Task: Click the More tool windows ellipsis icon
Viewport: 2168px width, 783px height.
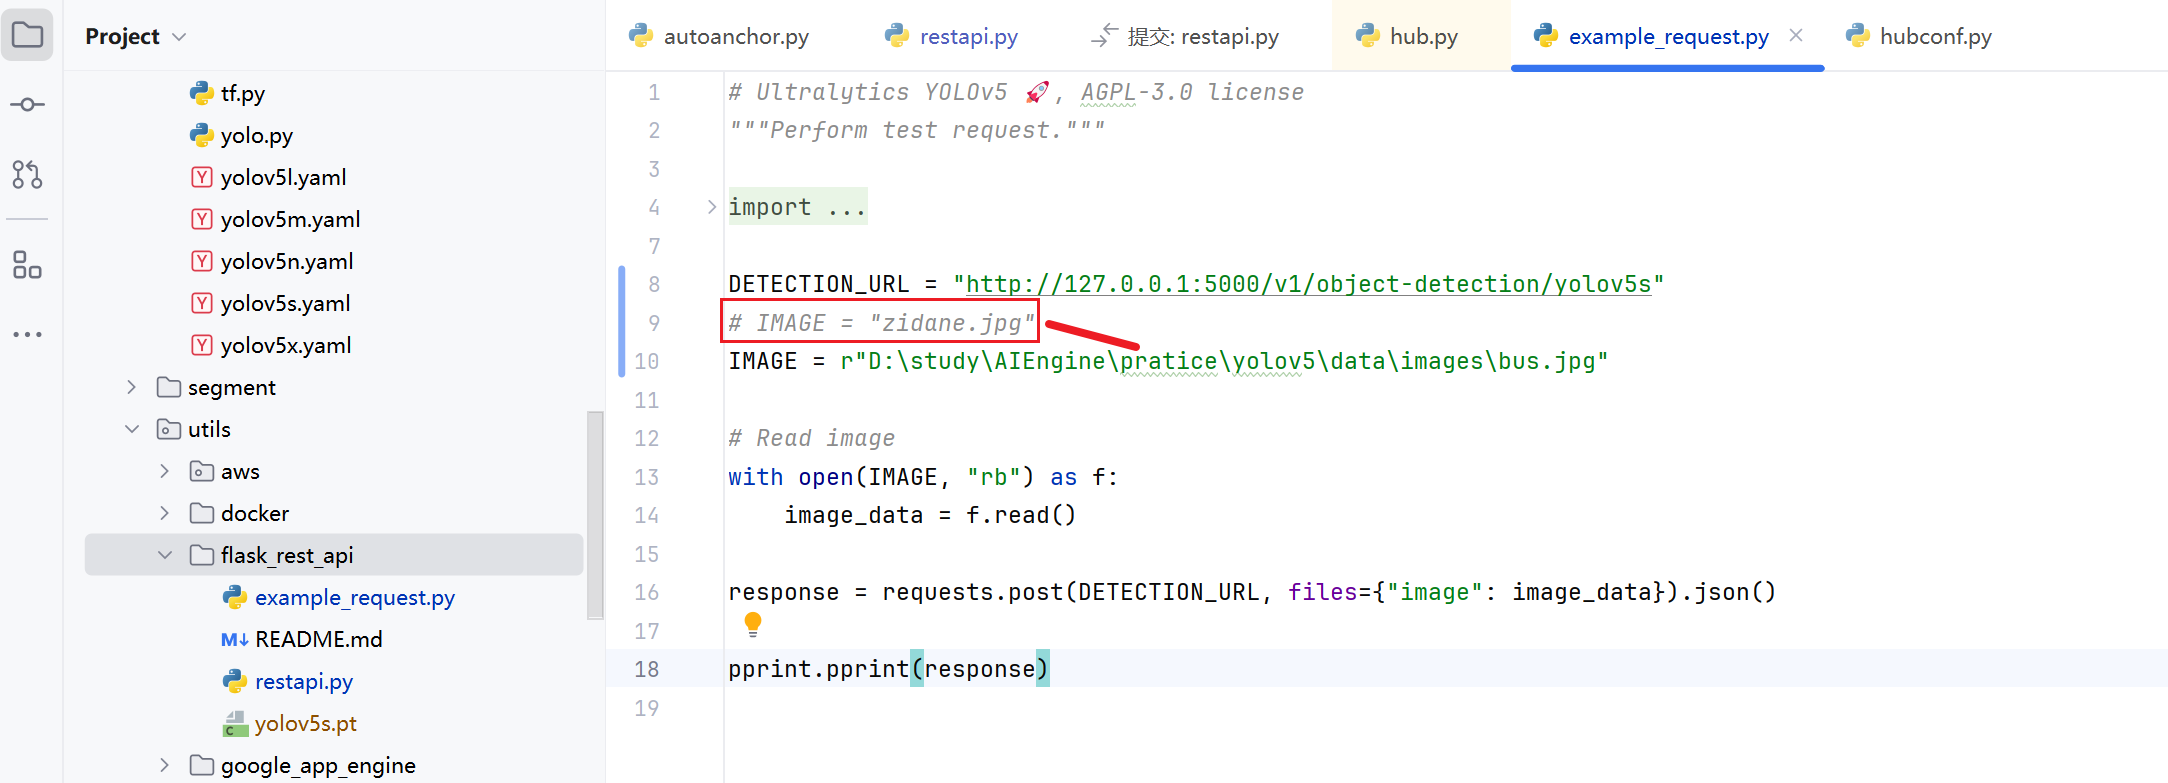Action: click(x=27, y=334)
